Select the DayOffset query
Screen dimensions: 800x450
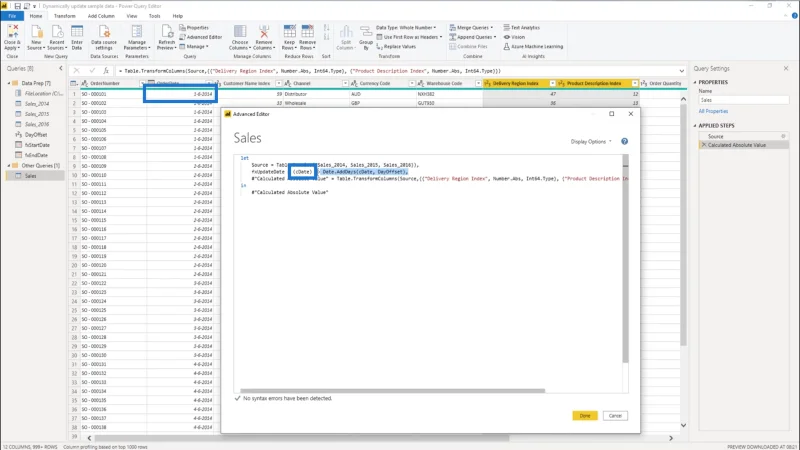tap(36, 135)
